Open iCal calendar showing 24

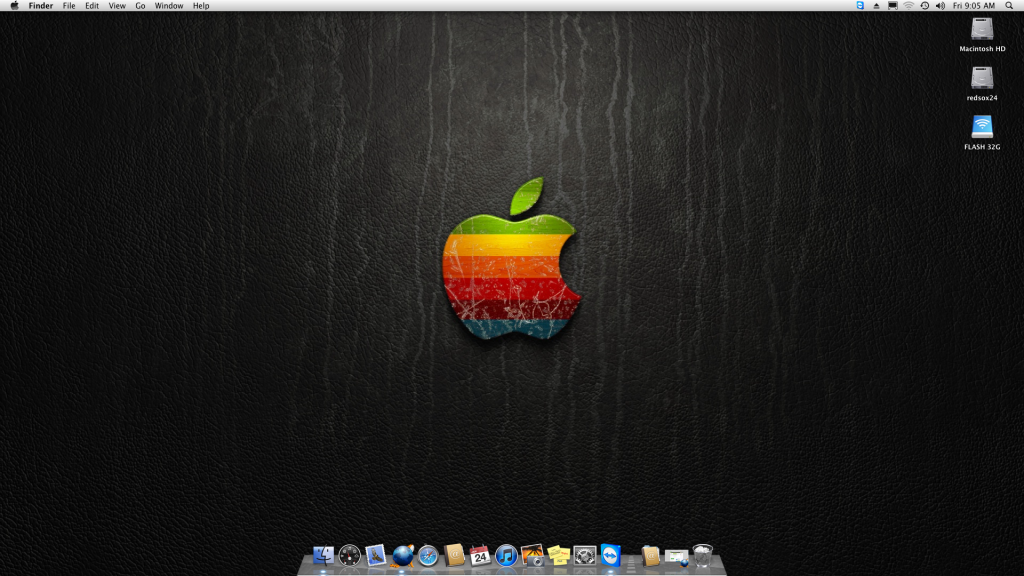pos(480,556)
